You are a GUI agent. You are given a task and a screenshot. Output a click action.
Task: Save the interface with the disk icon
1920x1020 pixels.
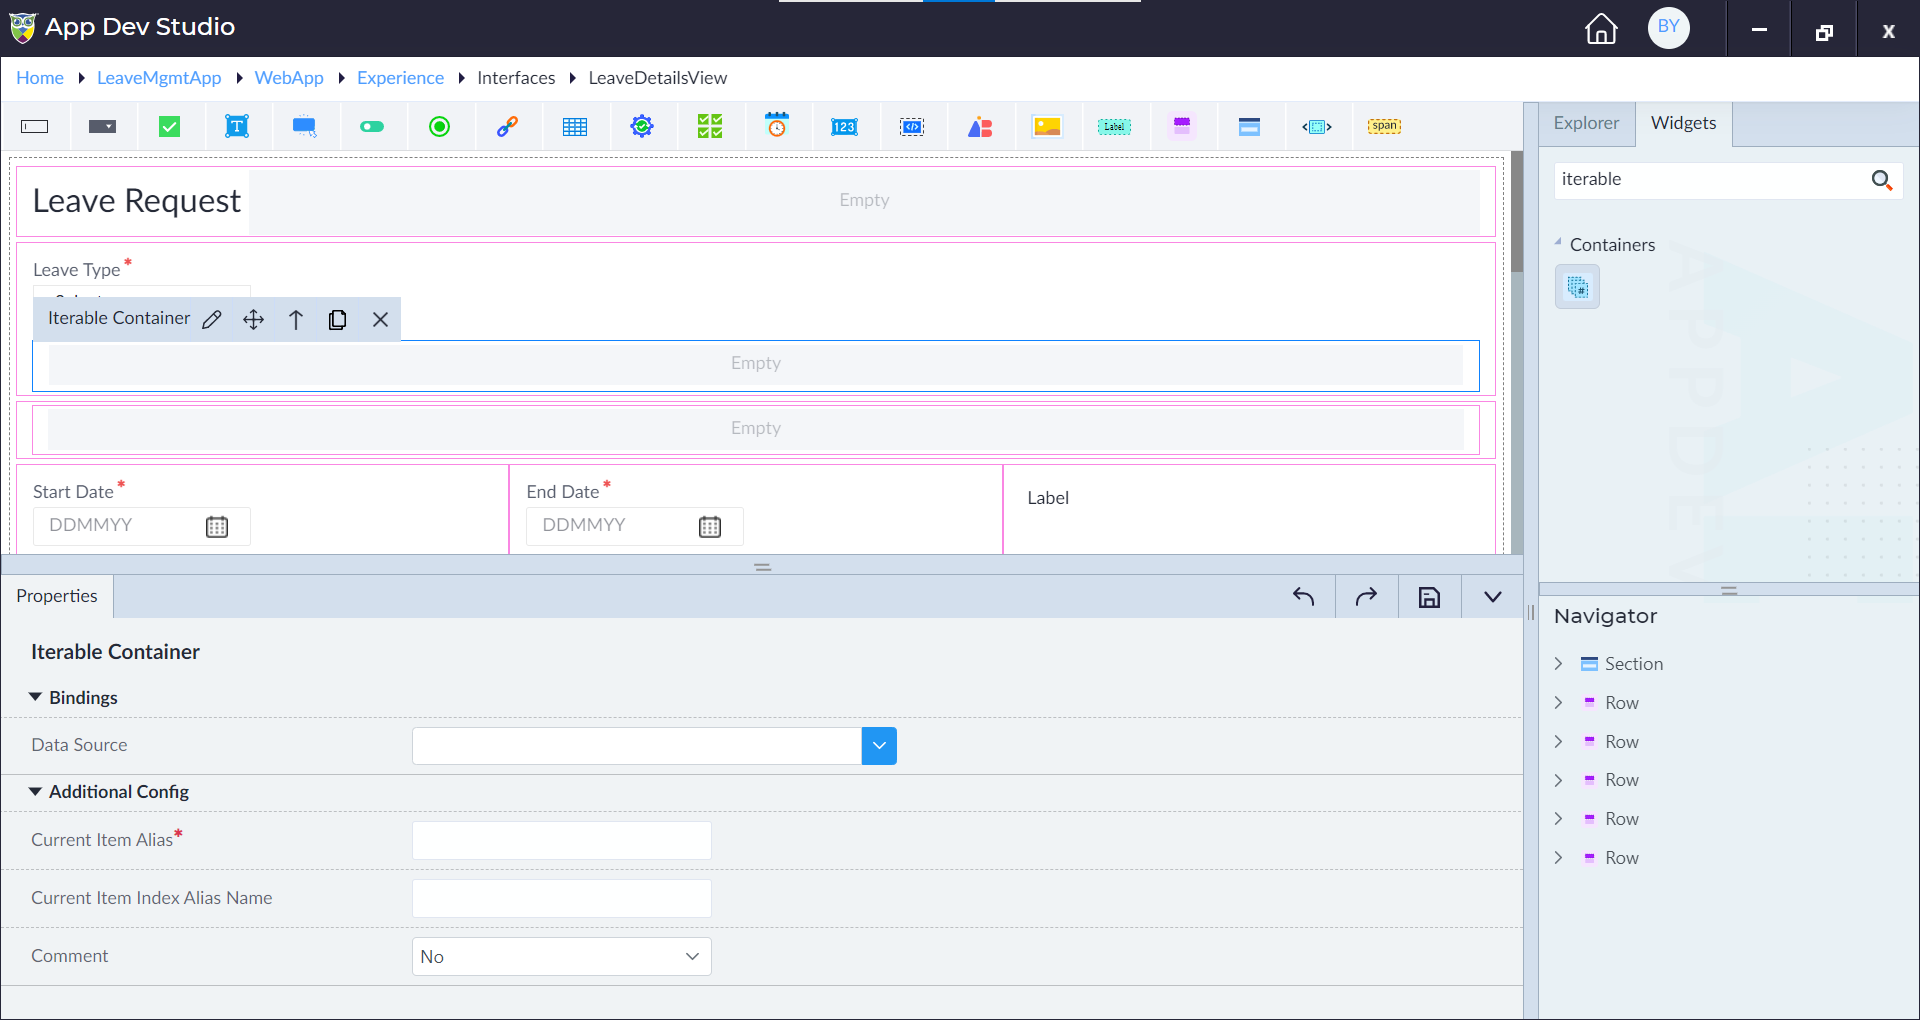point(1430,597)
